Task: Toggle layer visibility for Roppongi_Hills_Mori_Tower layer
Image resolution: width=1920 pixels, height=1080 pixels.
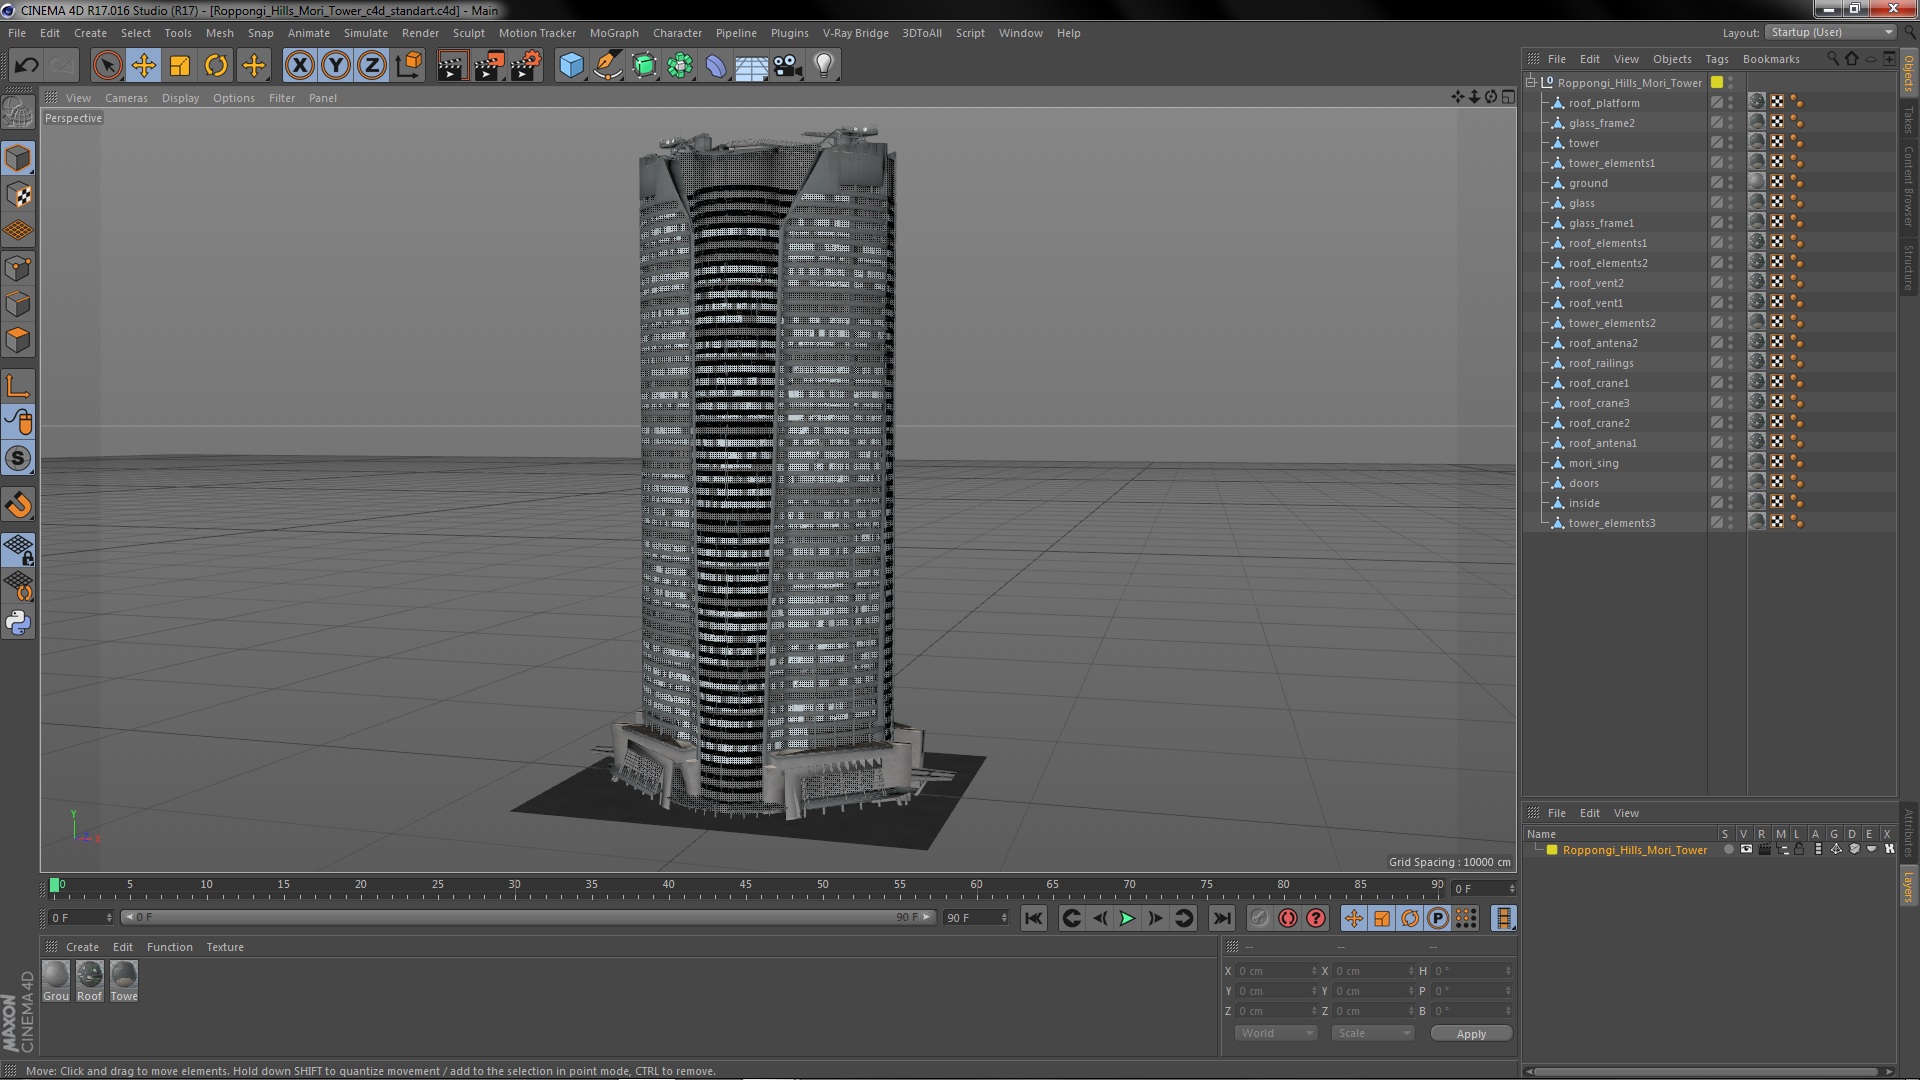Action: 1746,849
